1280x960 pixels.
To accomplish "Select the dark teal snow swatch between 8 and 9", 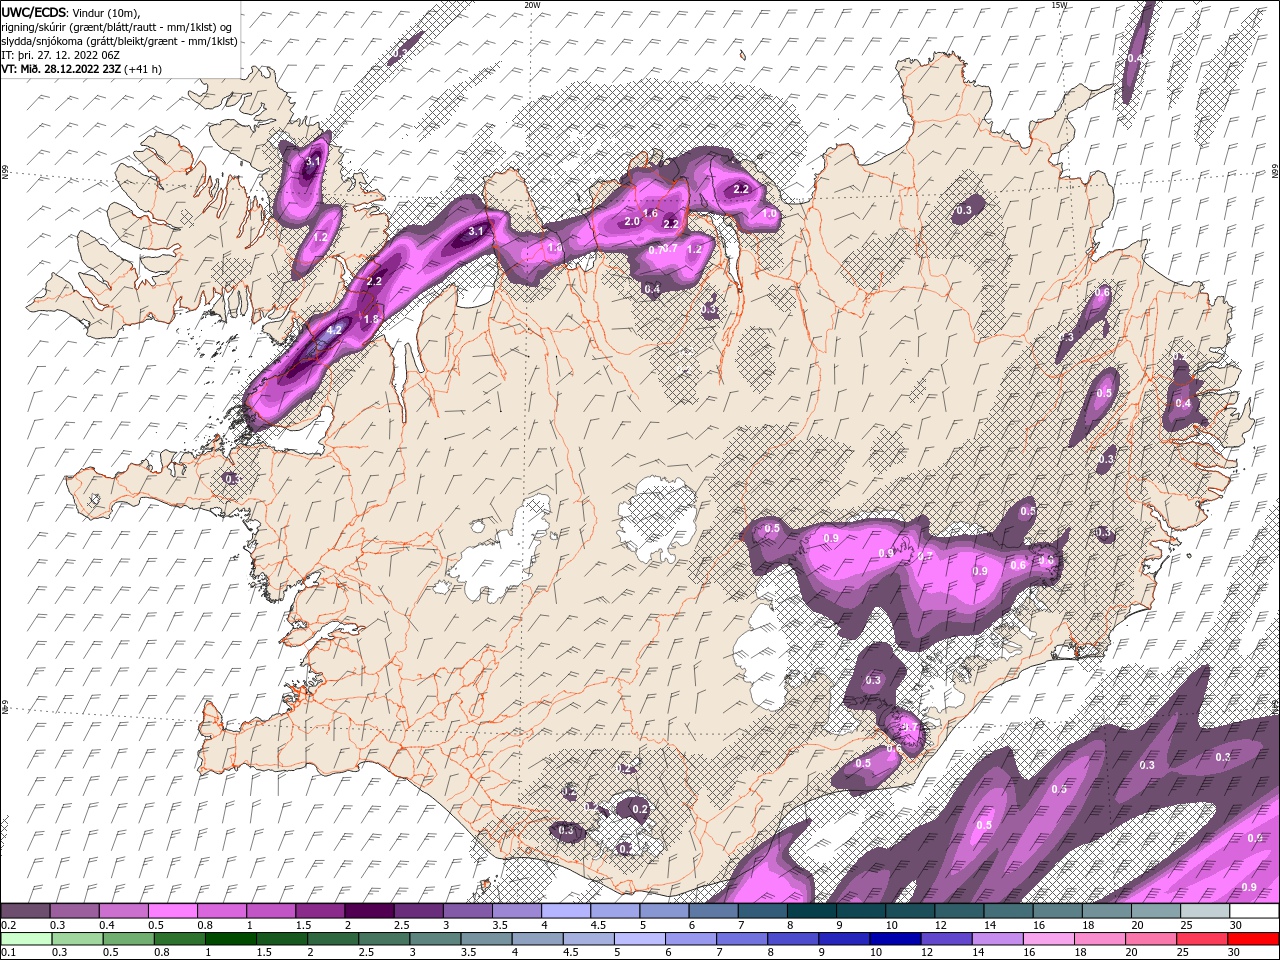I will pyautogui.click(x=811, y=911).
